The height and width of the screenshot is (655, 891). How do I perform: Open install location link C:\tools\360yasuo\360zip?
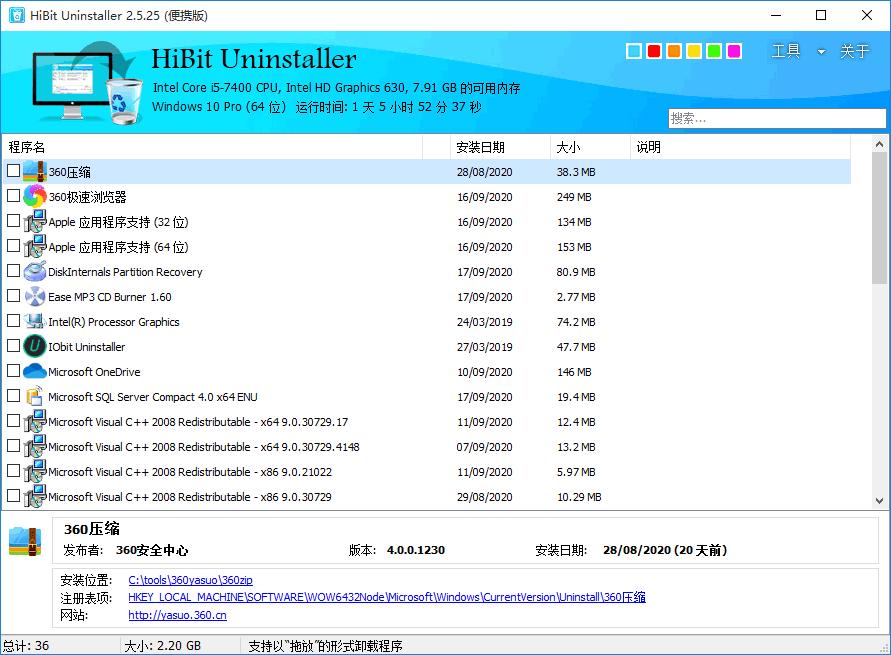pyautogui.click(x=190, y=580)
